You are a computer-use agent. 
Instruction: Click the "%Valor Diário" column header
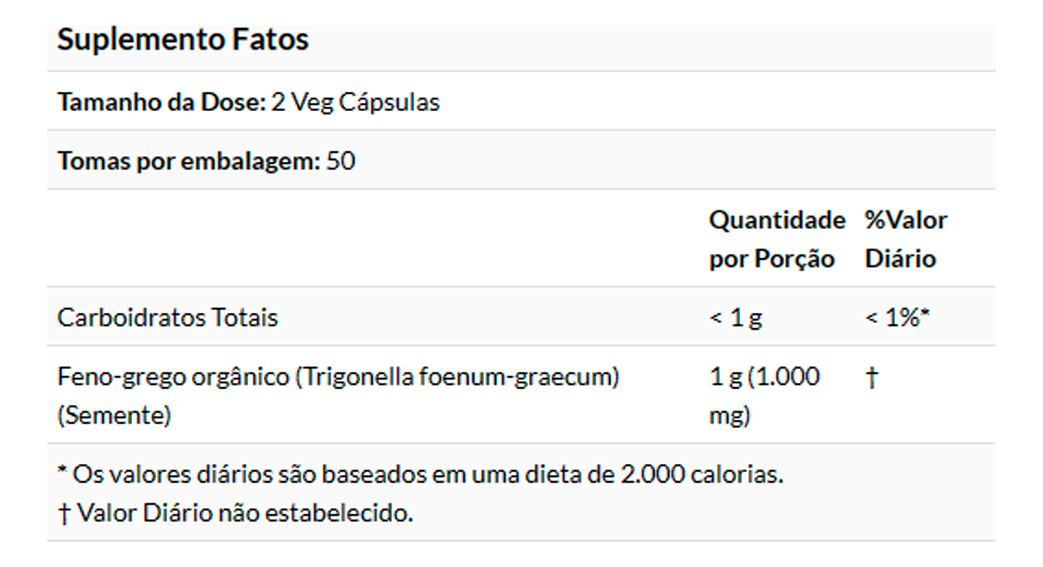pyautogui.click(x=905, y=239)
